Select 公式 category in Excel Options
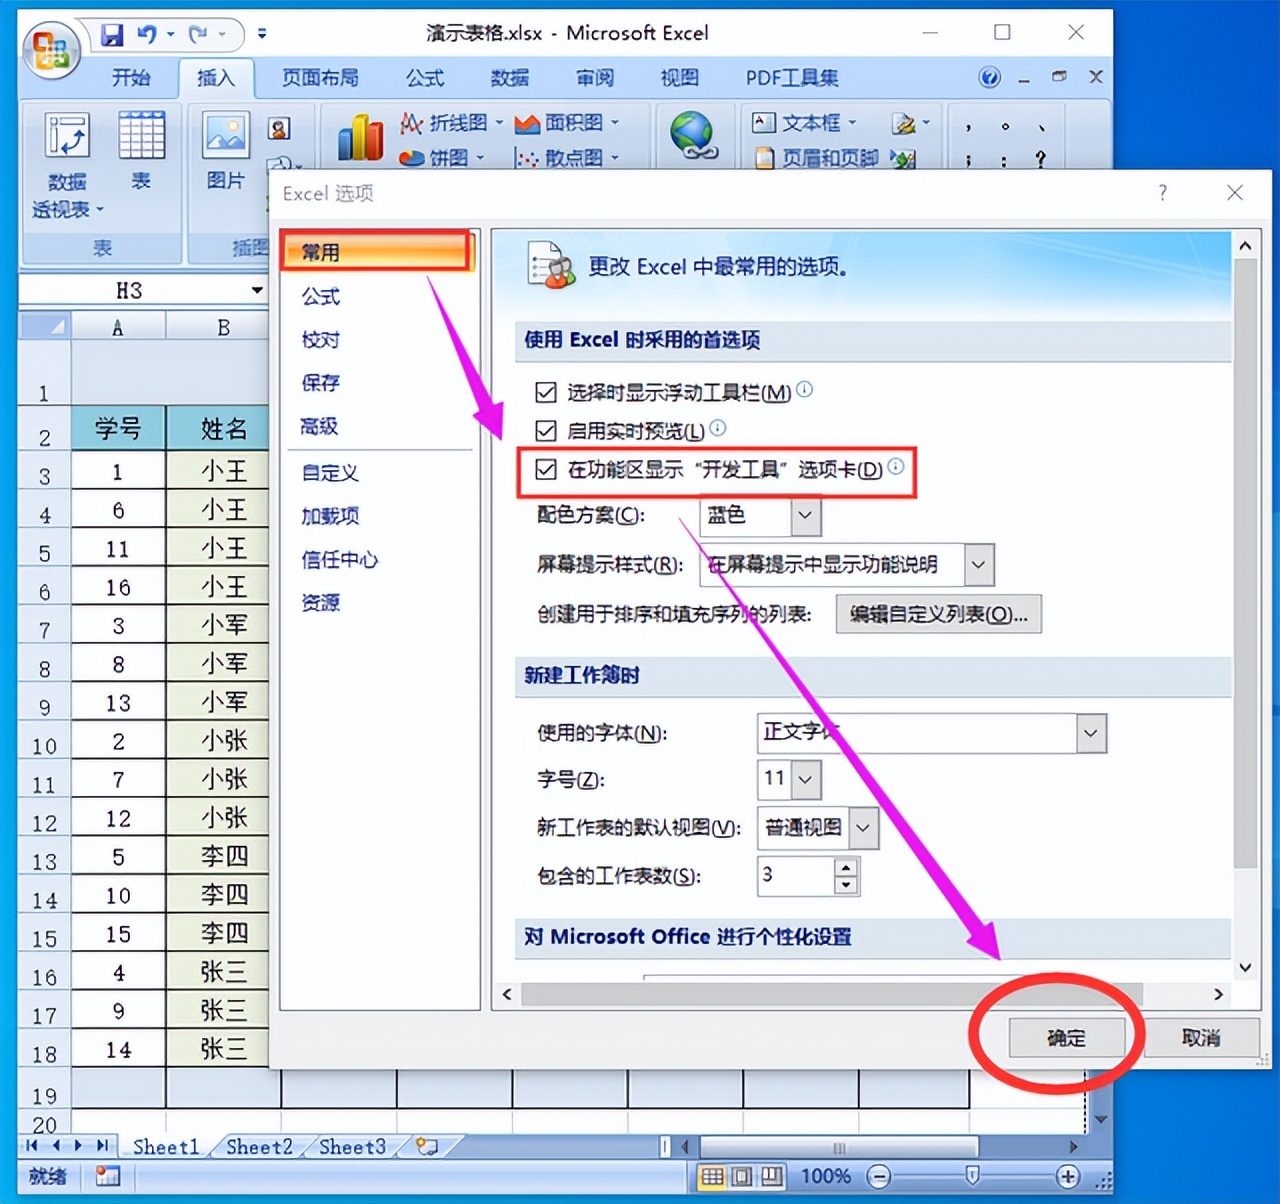 [x=321, y=296]
